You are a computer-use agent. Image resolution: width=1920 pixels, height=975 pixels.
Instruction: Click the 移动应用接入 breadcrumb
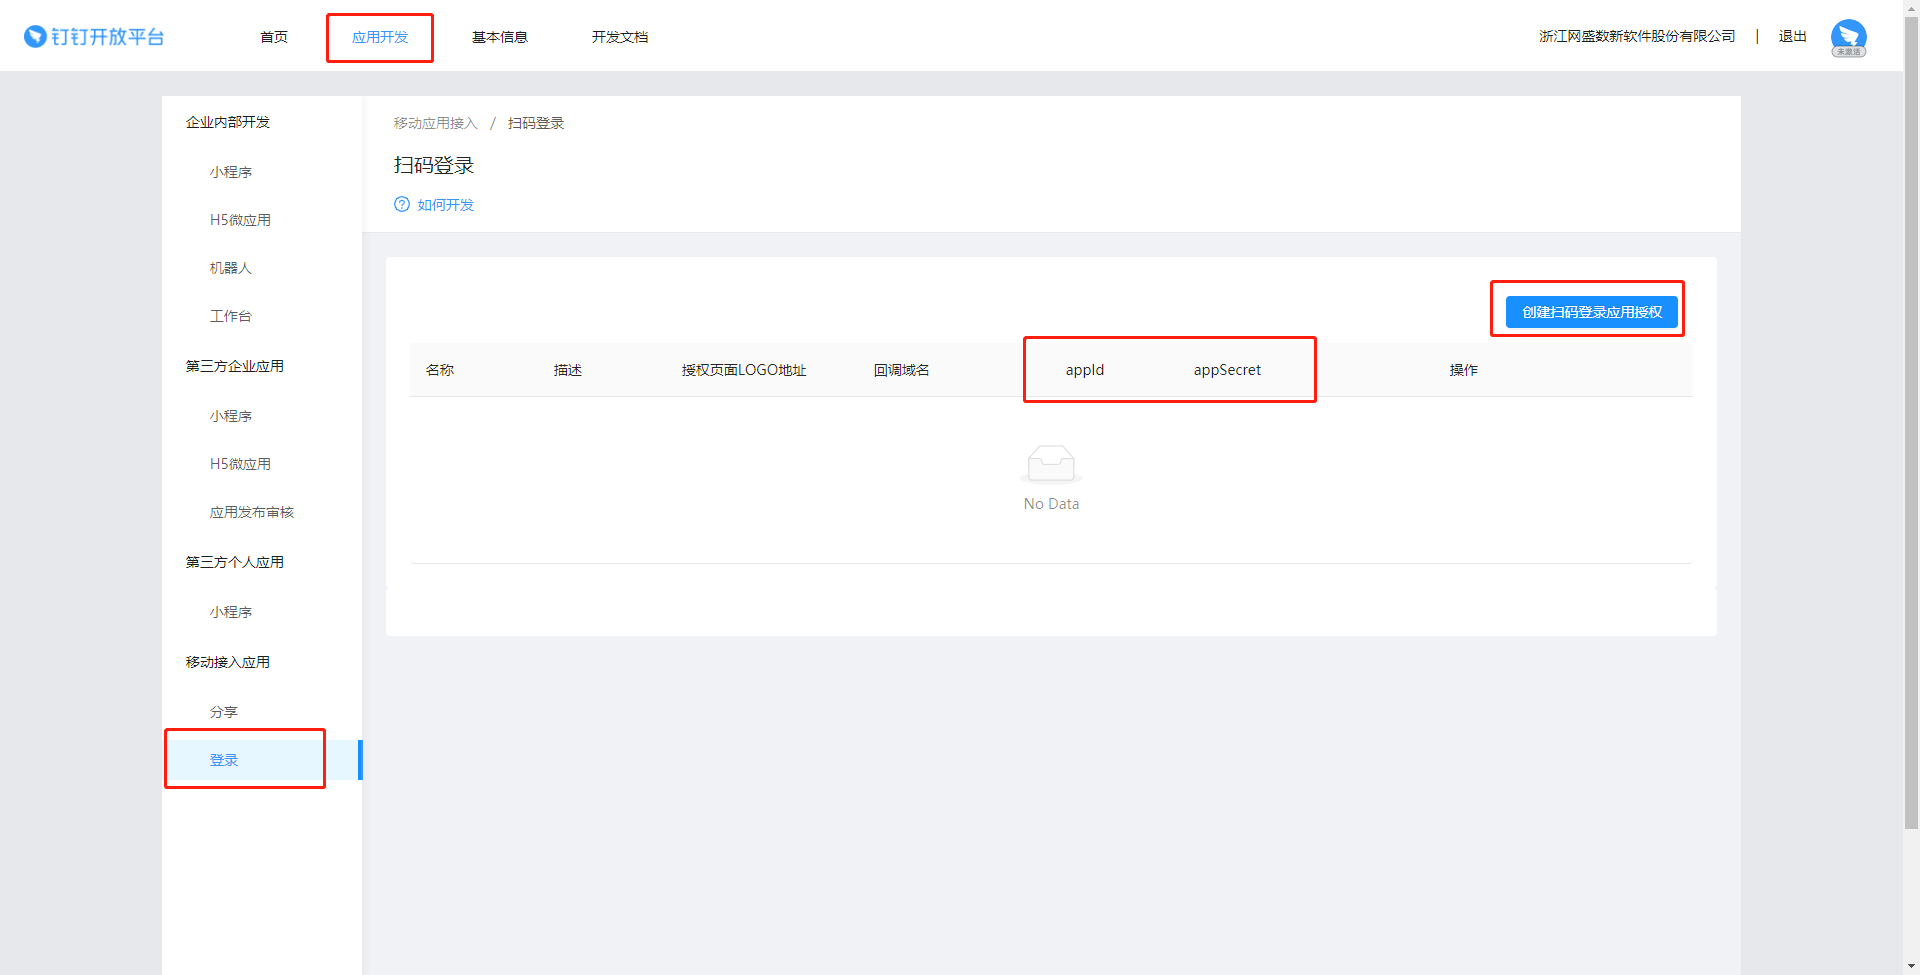tap(436, 123)
